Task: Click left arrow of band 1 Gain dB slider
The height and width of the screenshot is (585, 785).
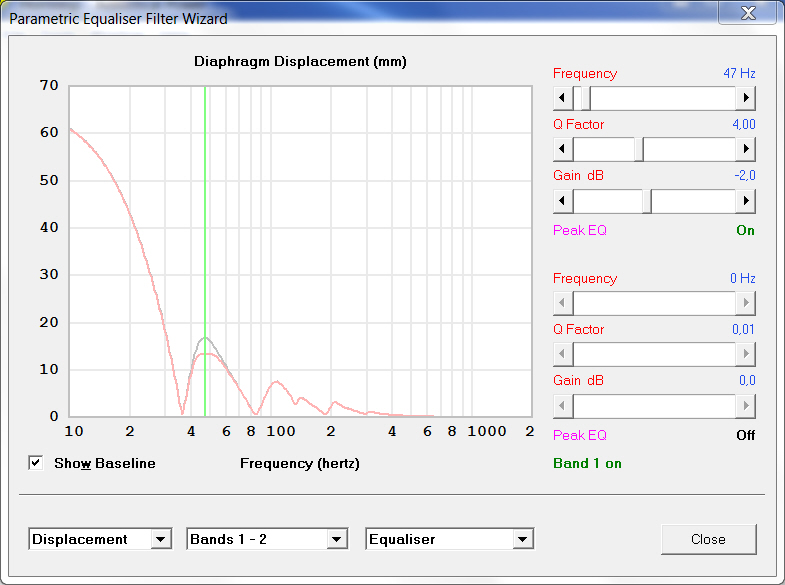Action: point(563,201)
